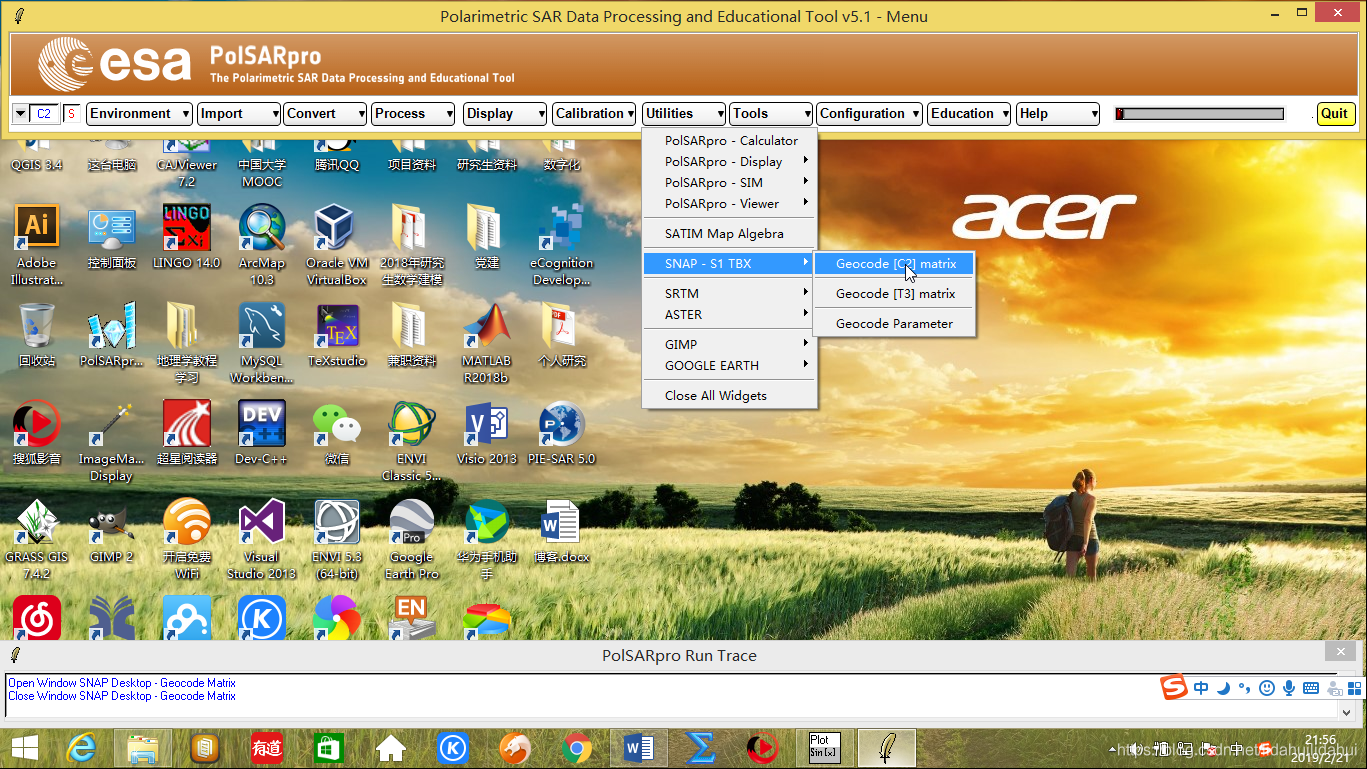
Task: Open Visual Studio 2013 shortcut
Action: (262, 538)
